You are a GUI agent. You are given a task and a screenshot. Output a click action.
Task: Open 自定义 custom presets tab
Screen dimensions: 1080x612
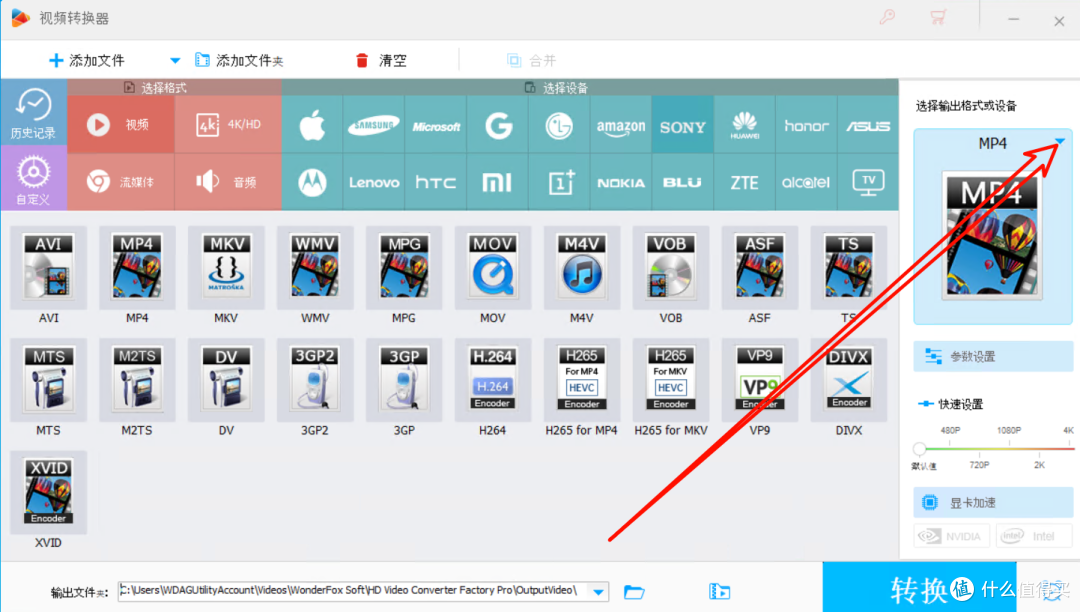tap(33, 178)
